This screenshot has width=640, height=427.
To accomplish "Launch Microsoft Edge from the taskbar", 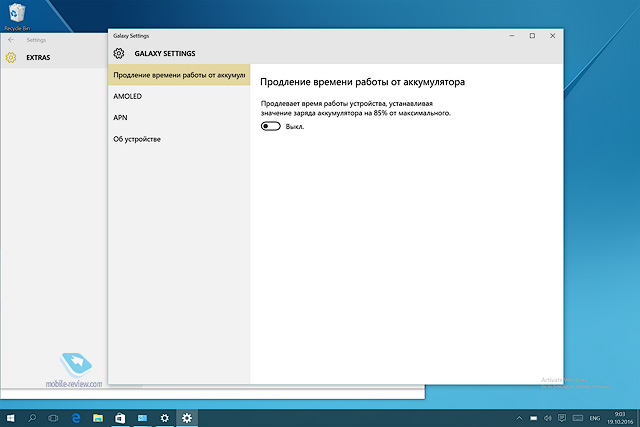I will 76,418.
